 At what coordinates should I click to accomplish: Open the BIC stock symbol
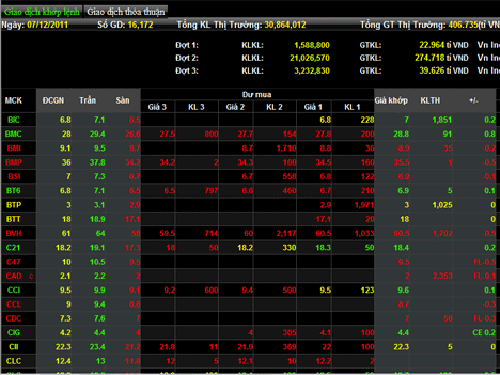[x=13, y=119]
